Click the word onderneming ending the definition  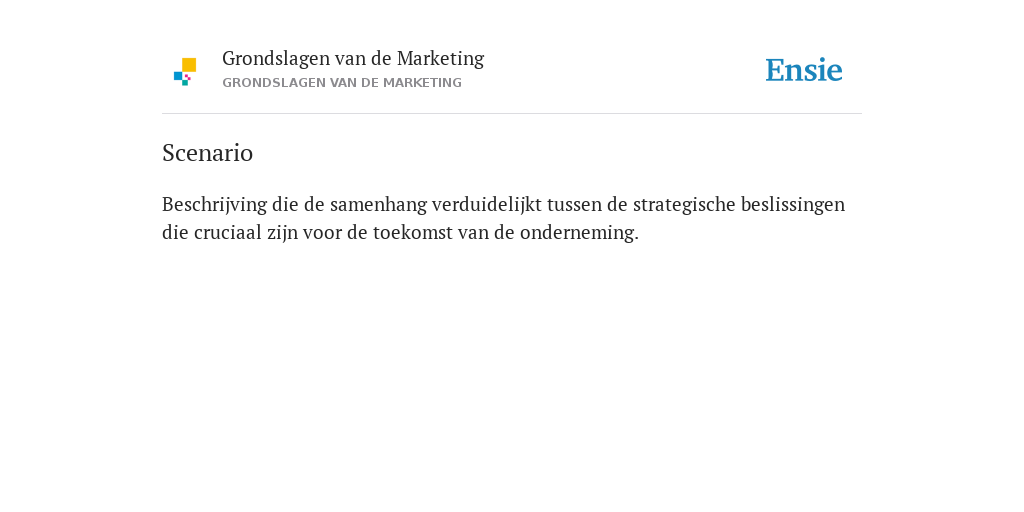pos(579,233)
